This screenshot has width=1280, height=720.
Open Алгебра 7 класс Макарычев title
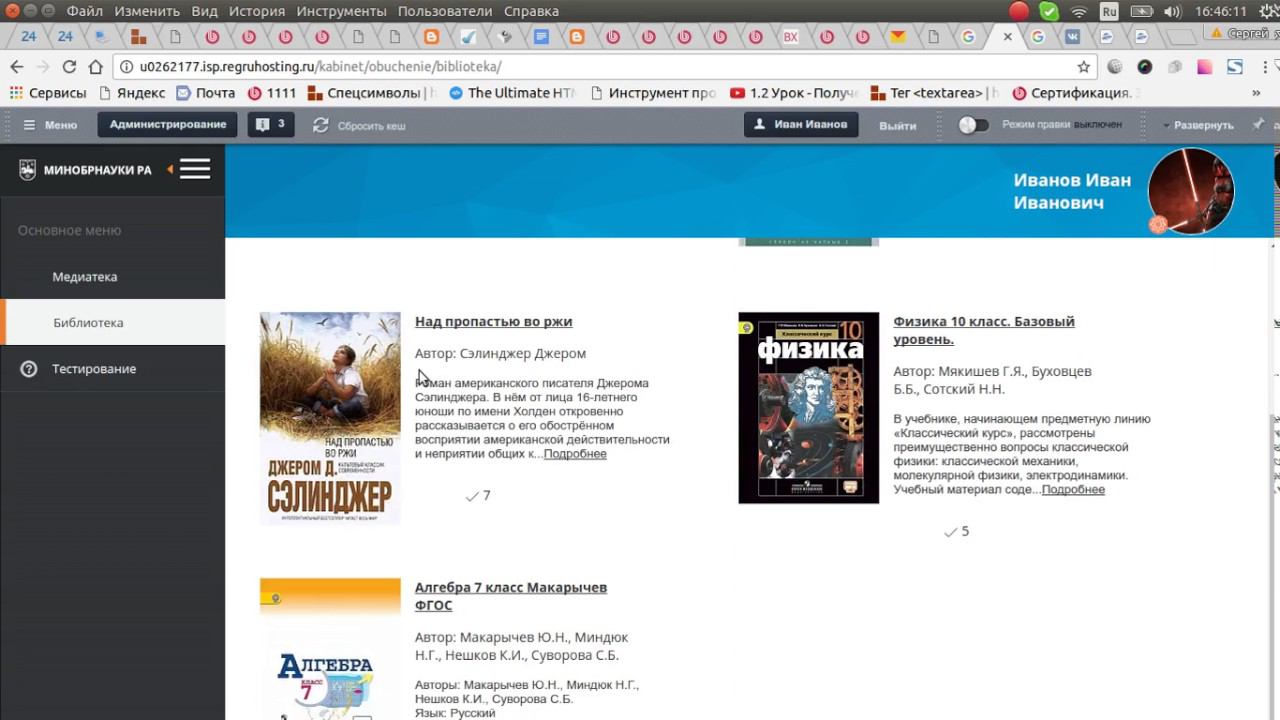[x=511, y=596]
